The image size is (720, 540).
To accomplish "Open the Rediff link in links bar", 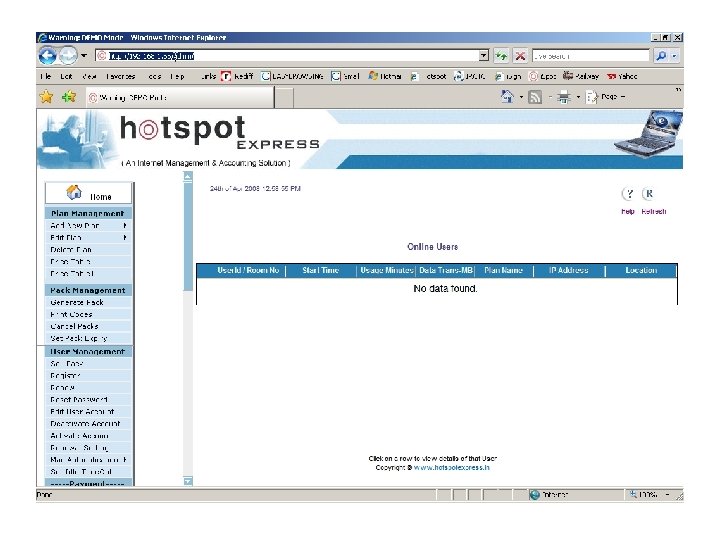I will click(x=237, y=76).
